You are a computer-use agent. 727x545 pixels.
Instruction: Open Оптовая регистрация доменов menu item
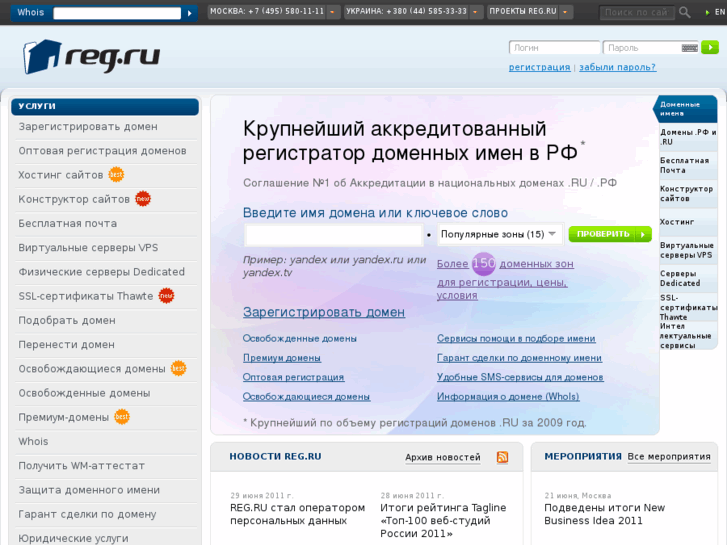click(x=102, y=151)
